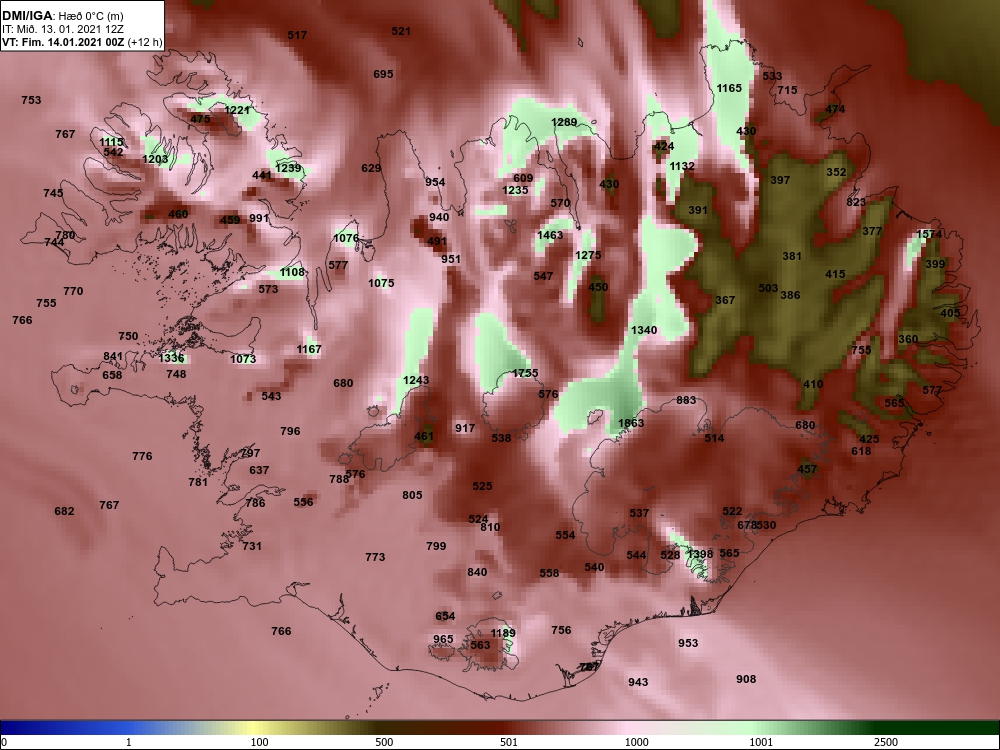
Task: Click the map value "474"
Action: click(x=835, y=109)
